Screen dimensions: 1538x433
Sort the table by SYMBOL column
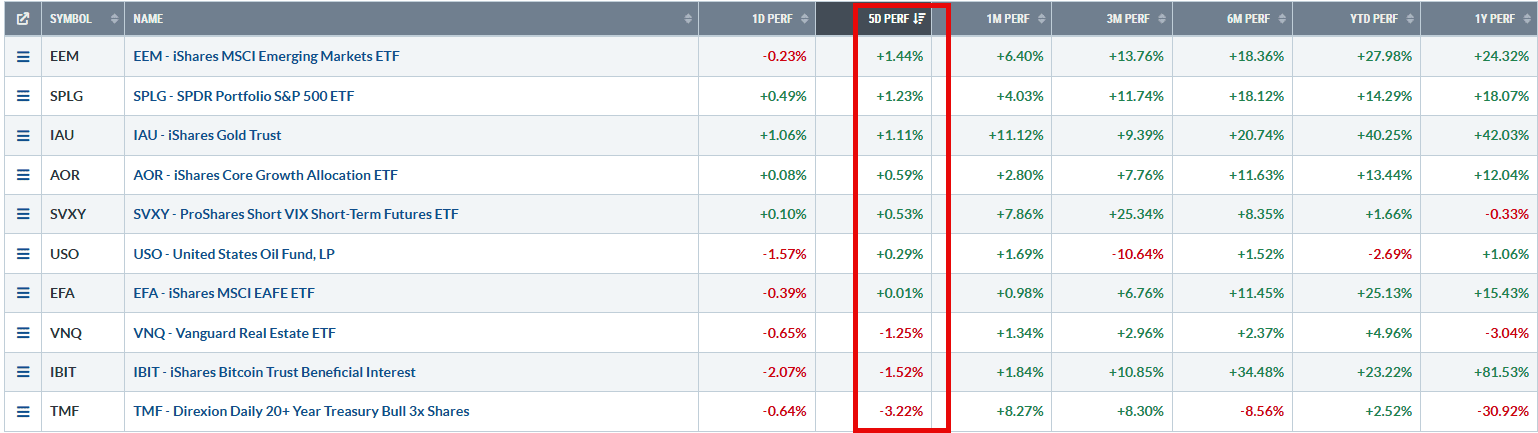83,19
